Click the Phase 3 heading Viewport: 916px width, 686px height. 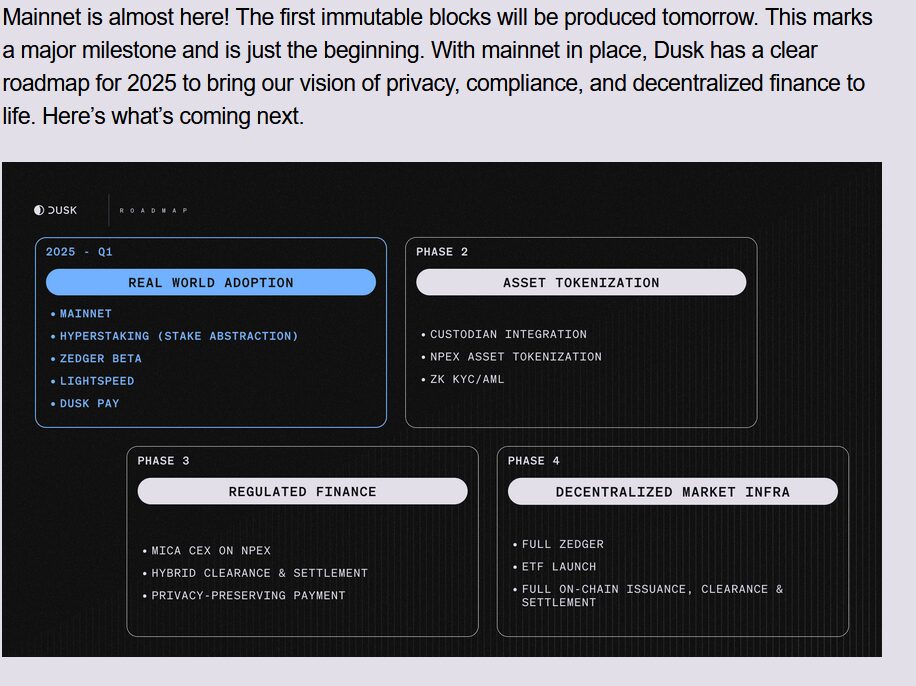tap(163, 461)
